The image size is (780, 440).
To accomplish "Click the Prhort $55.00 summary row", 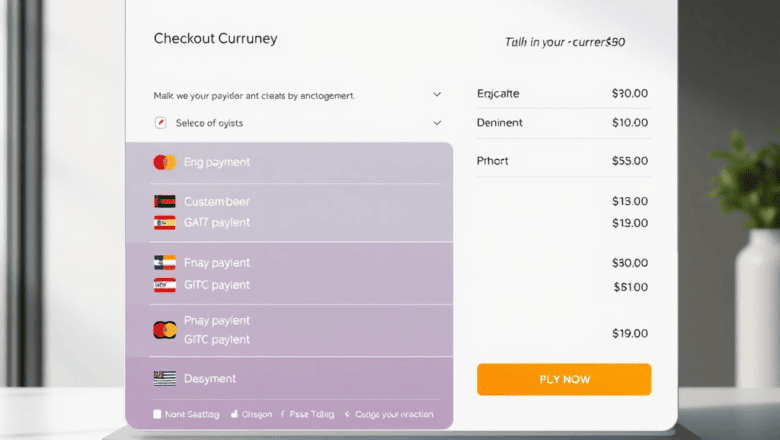I will [x=563, y=161].
